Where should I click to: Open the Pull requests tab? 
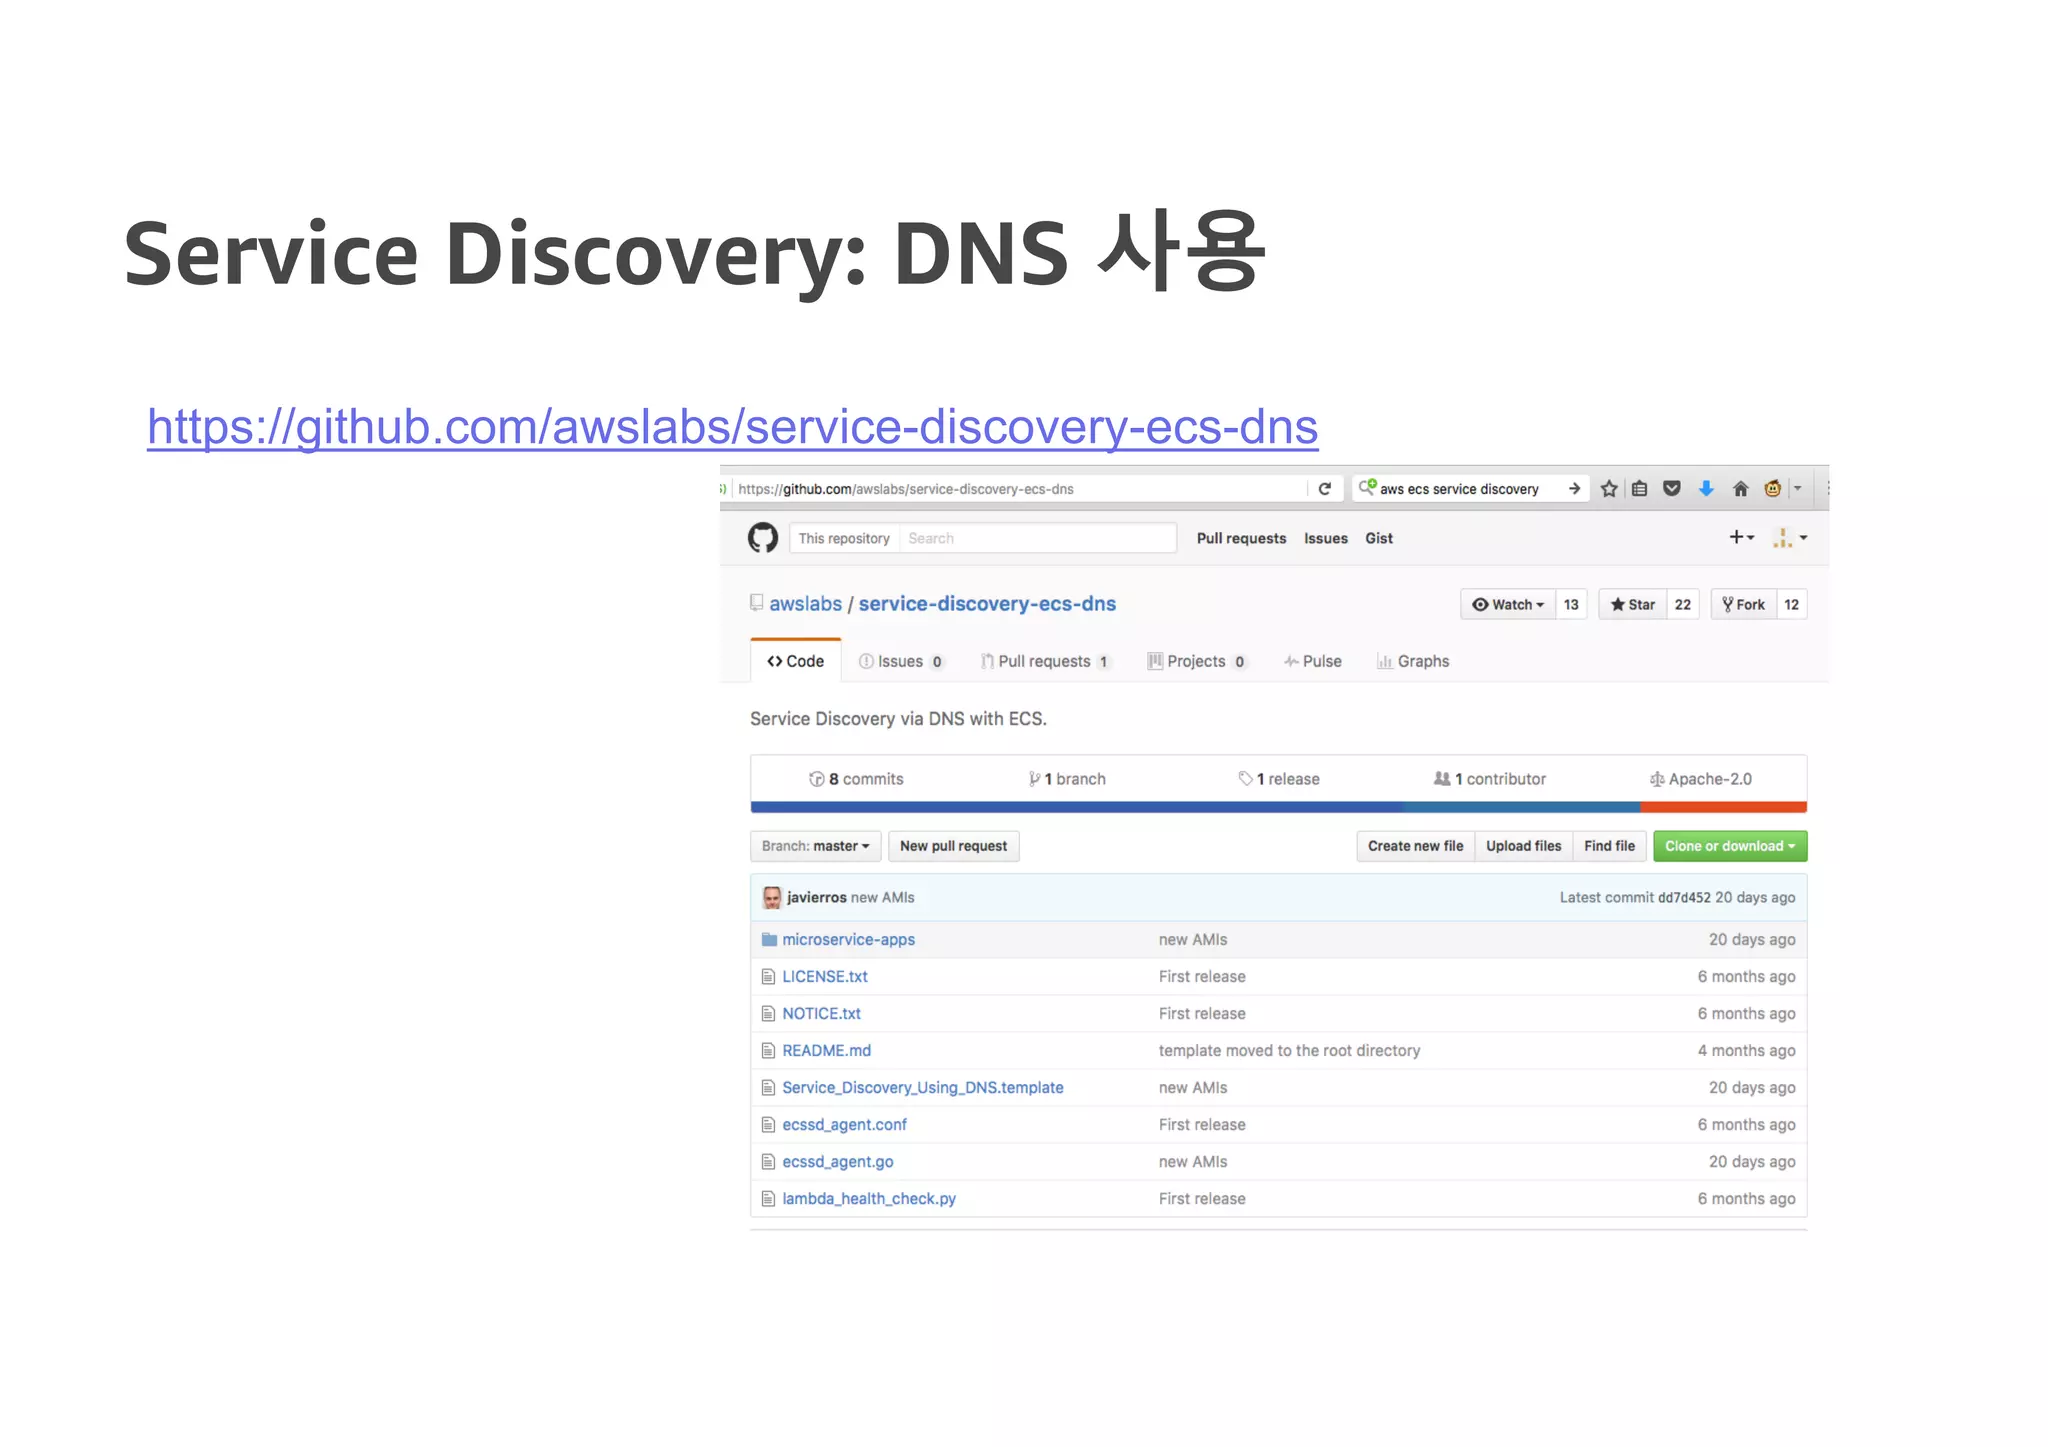[x=1044, y=662]
